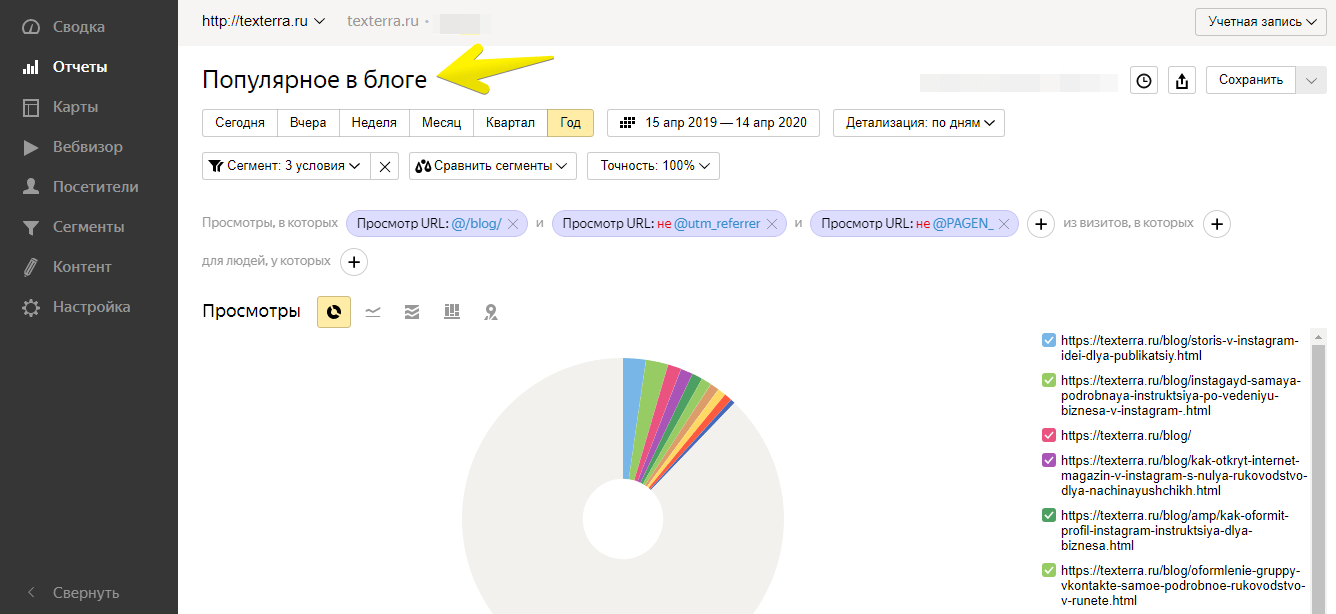The height and width of the screenshot is (614, 1336).
Task: Open the Учетная запись account menu
Action: point(1261,21)
